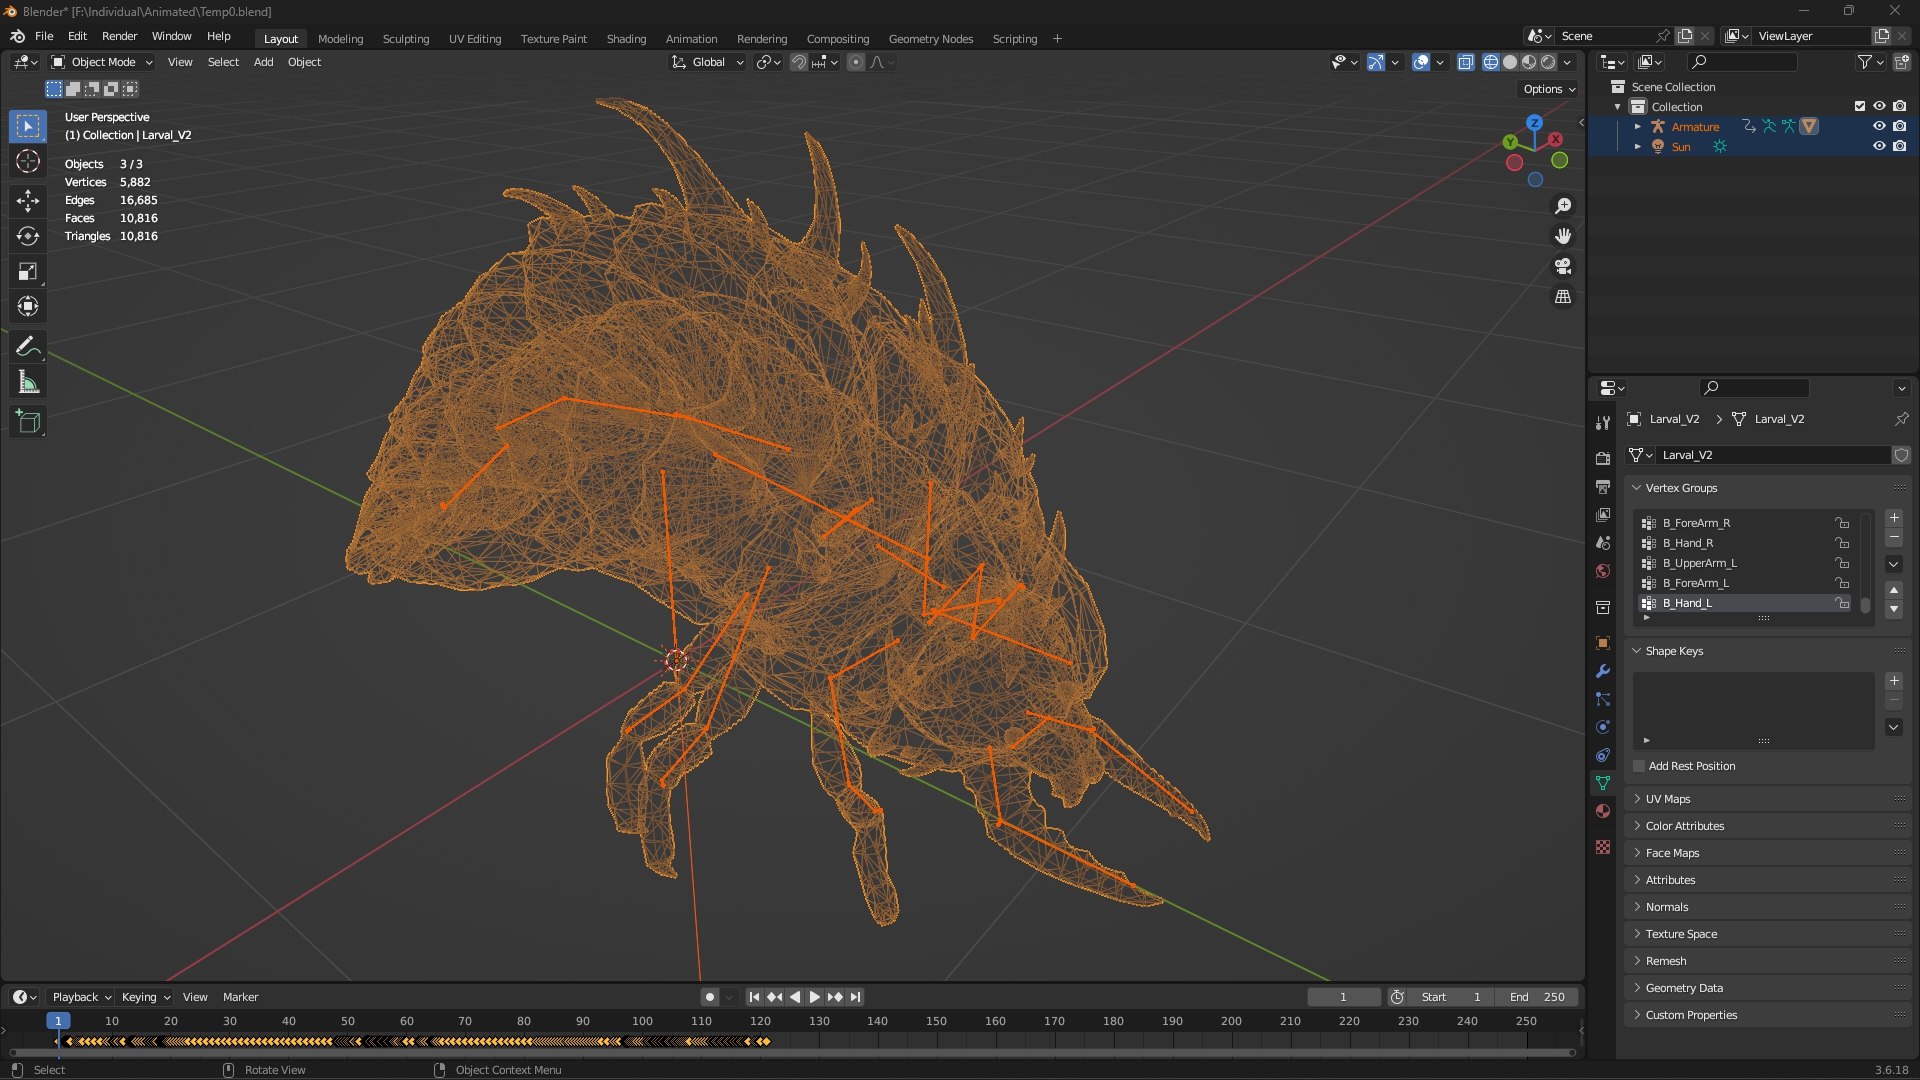Viewport: 1920px width, 1080px height.
Task: Select the Annotate pencil tool
Action: [x=28, y=346]
